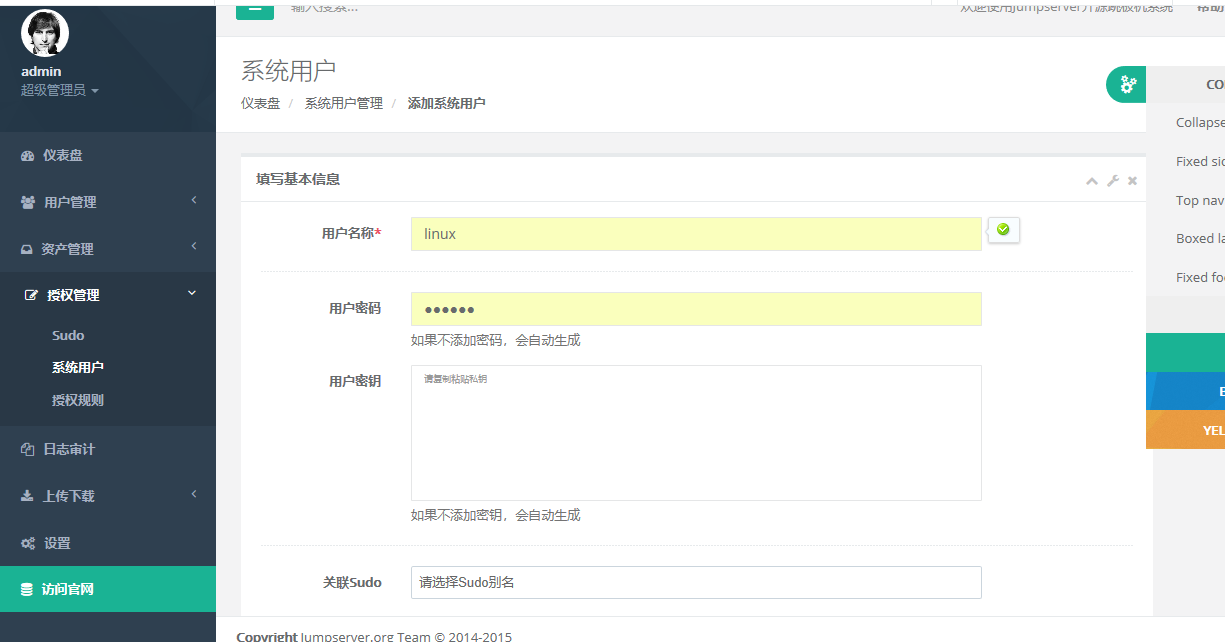
Task: Select 系统用户 submenu item in sidebar
Action: click(x=78, y=367)
